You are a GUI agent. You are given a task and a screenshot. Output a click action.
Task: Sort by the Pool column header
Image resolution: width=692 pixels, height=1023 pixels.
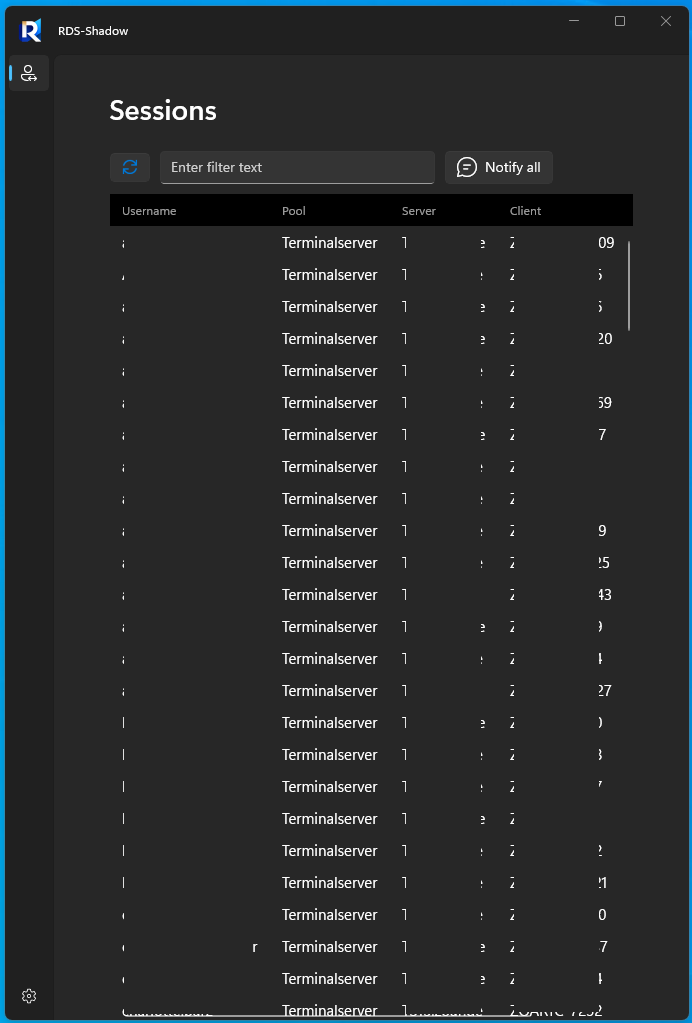click(293, 211)
